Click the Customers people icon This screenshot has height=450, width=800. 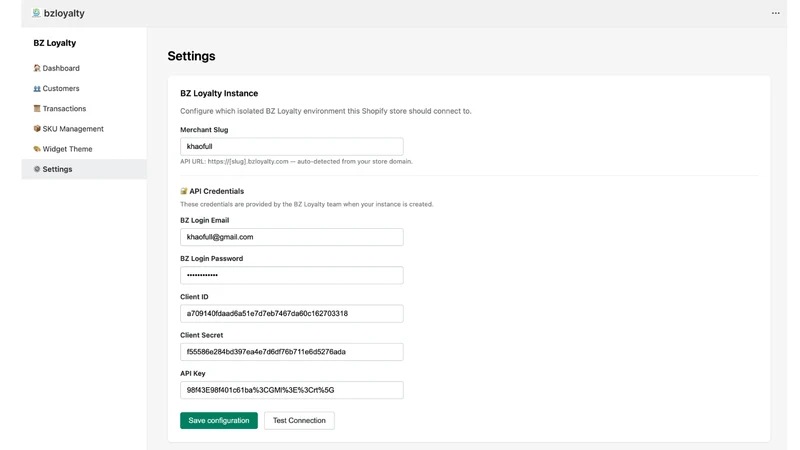(37, 88)
